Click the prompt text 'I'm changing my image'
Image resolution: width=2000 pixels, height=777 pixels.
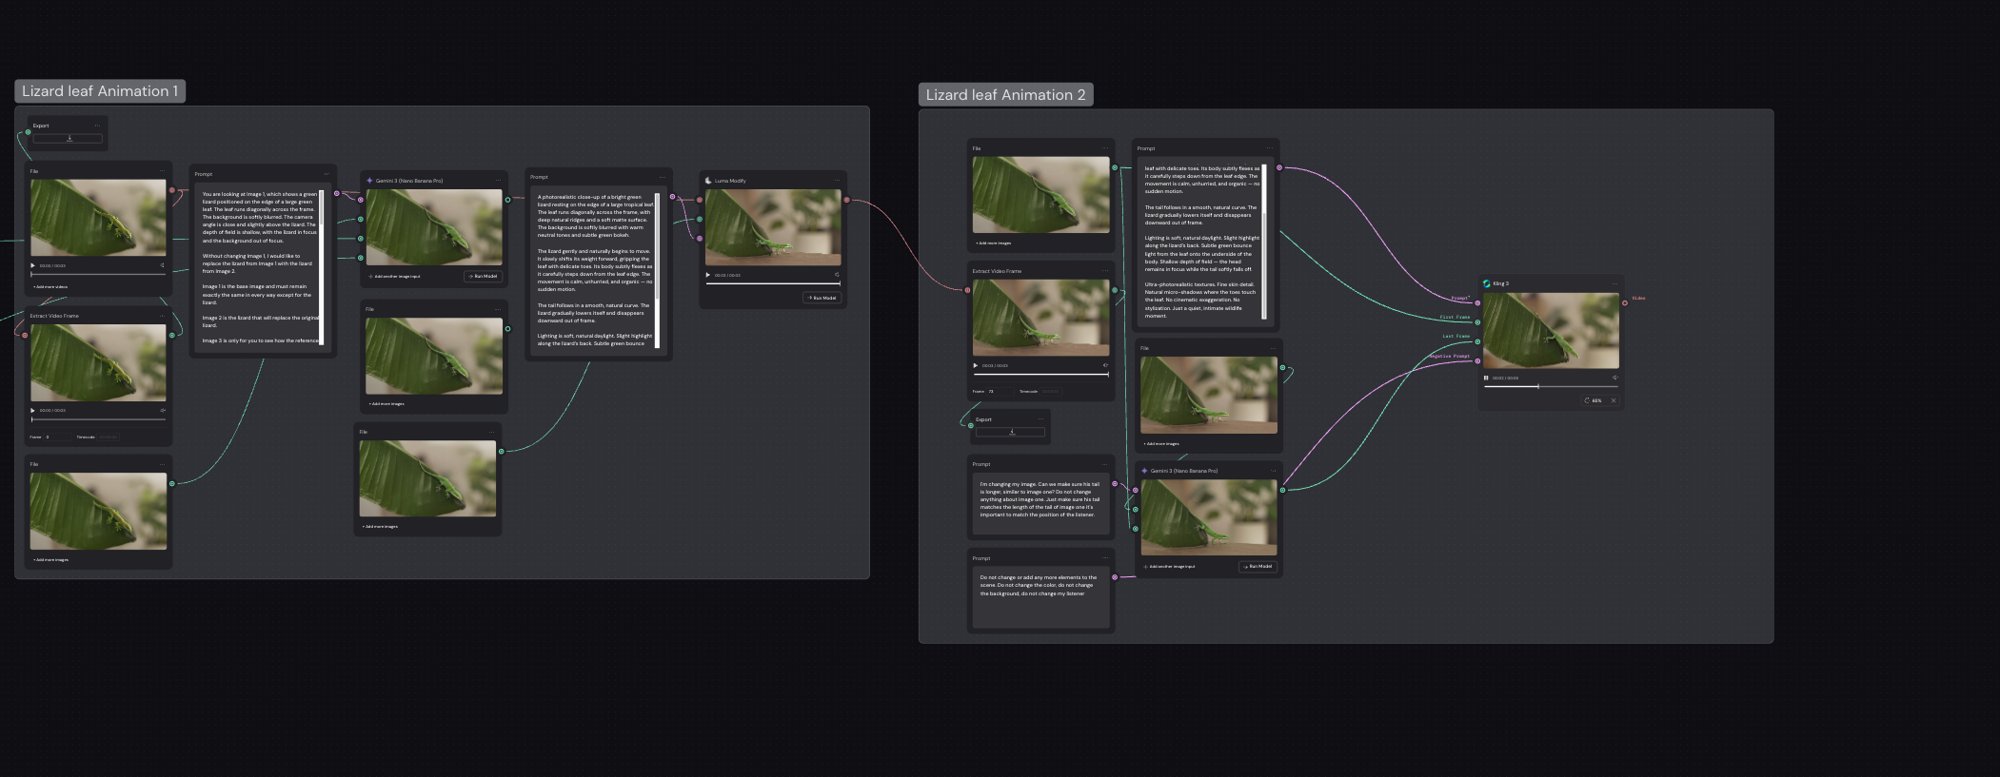click(x=1008, y=484)
